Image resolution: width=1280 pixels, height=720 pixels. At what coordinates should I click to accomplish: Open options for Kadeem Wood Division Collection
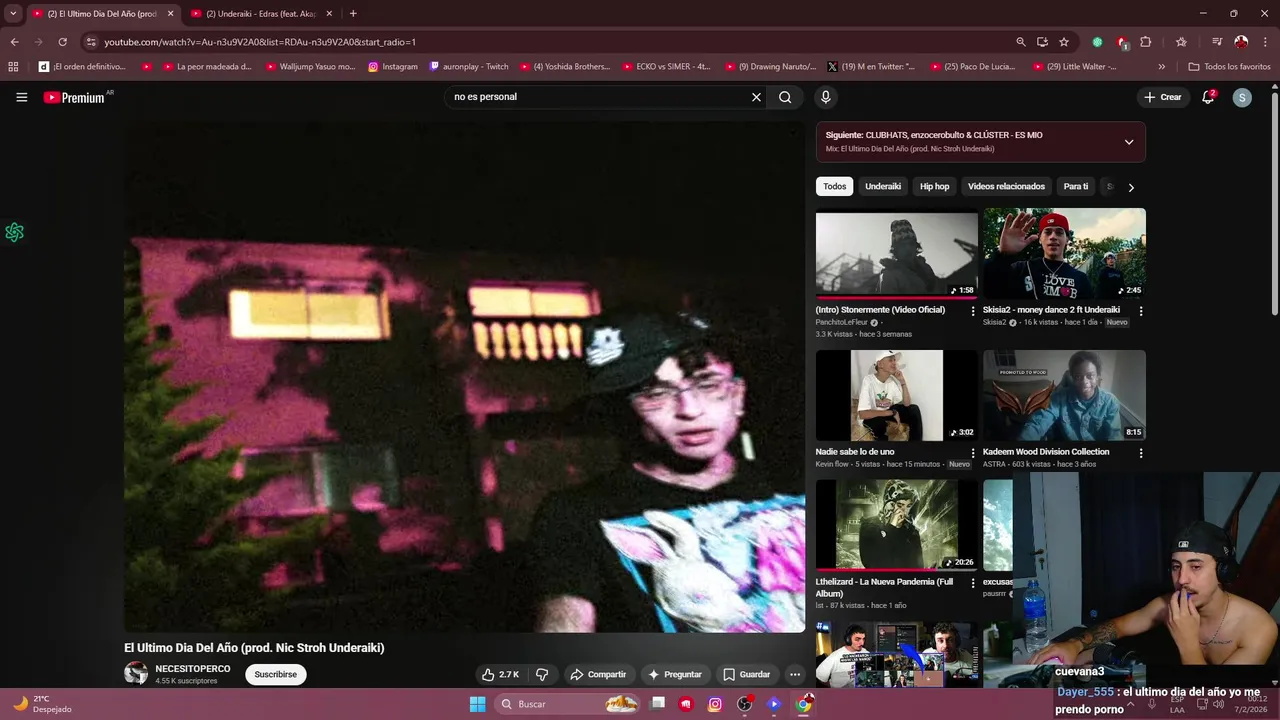pos(1141,453)
